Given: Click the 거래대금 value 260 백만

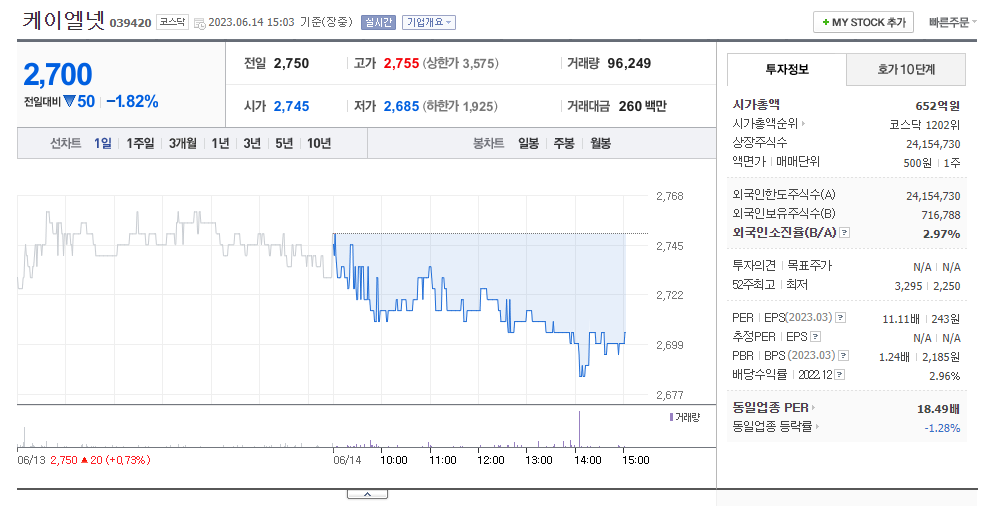Looking at the screenshot, I should pyautogui.click(x=642, y=106).
